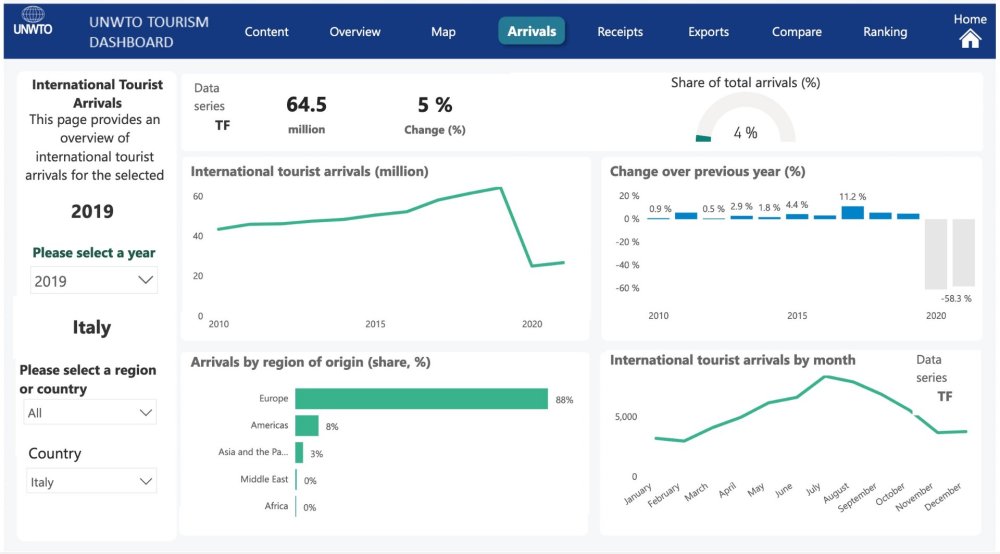Open the Country dropdown showing Italy
The image size is (1000, 554).
(x=90, y=482)
